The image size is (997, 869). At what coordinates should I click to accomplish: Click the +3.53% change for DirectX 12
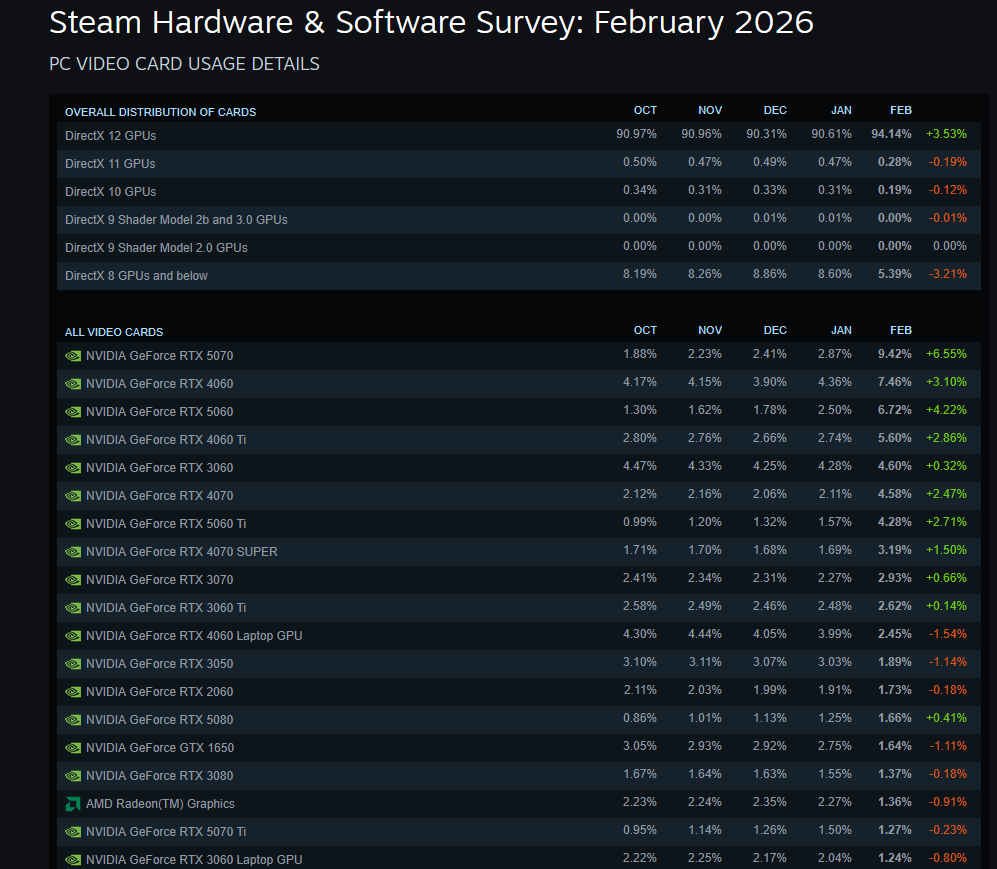tap(946, 134)
